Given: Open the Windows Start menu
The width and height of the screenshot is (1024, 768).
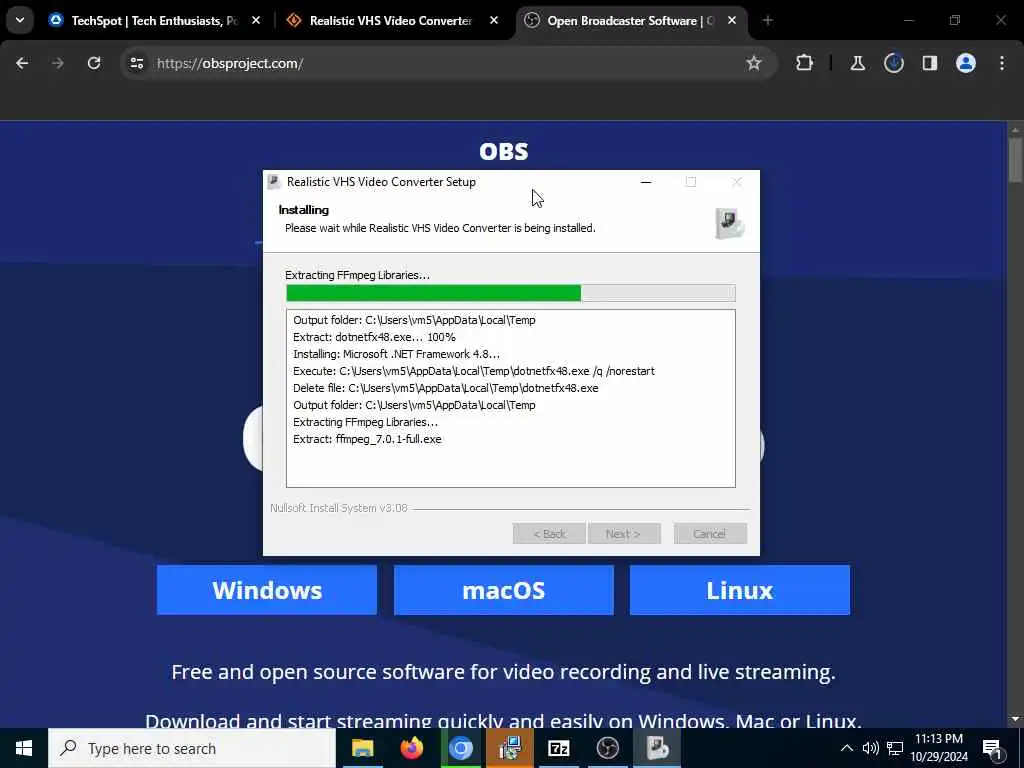Looking at the screenshot, I should (x=24, y=748).
